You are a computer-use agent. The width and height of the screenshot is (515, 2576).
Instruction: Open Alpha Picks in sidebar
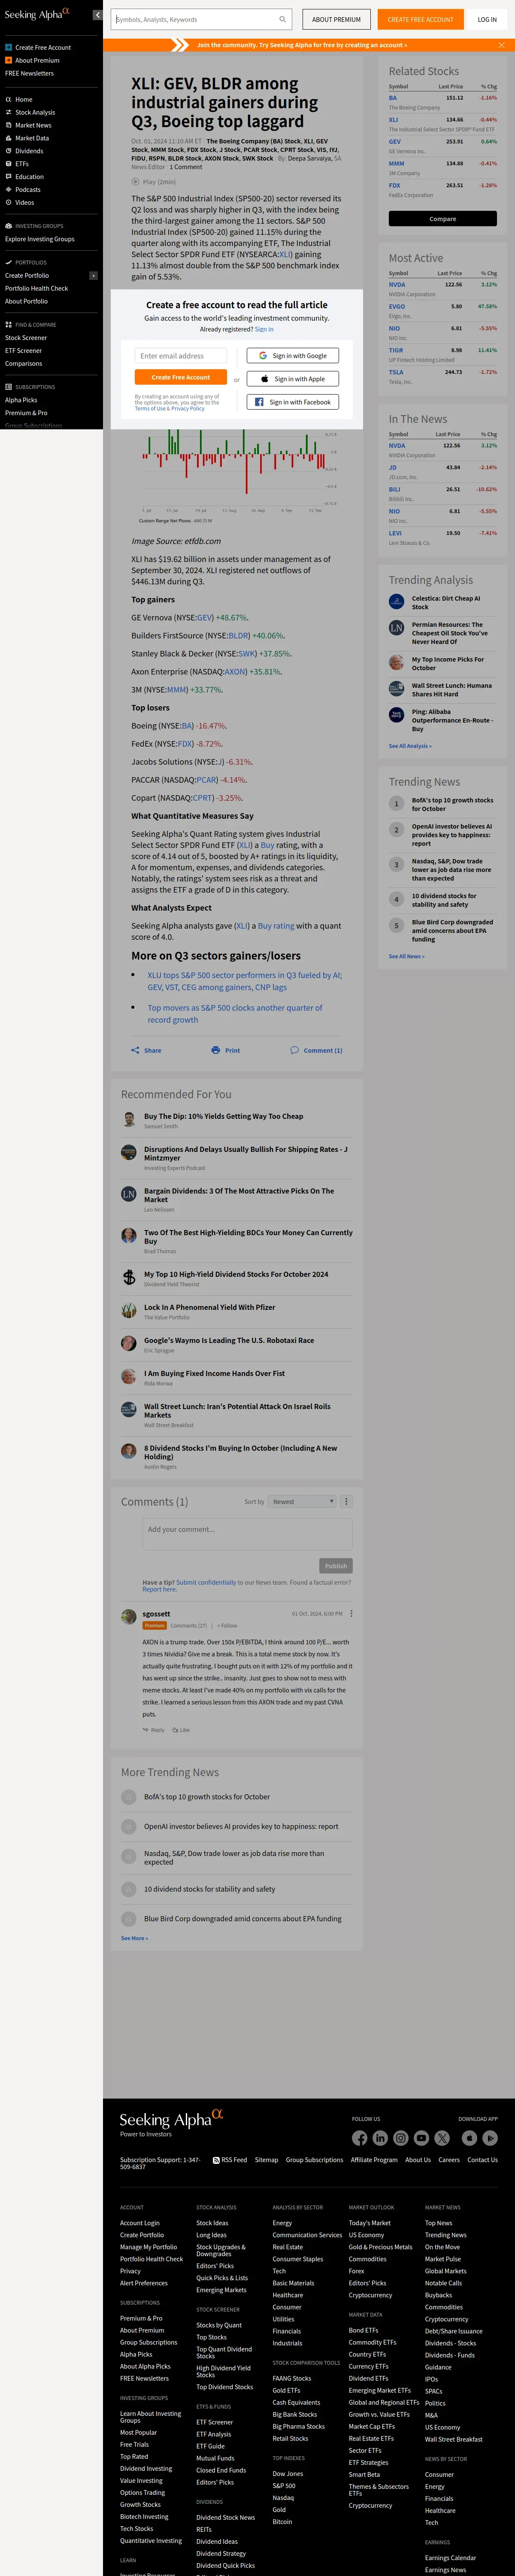pos(21,400)
